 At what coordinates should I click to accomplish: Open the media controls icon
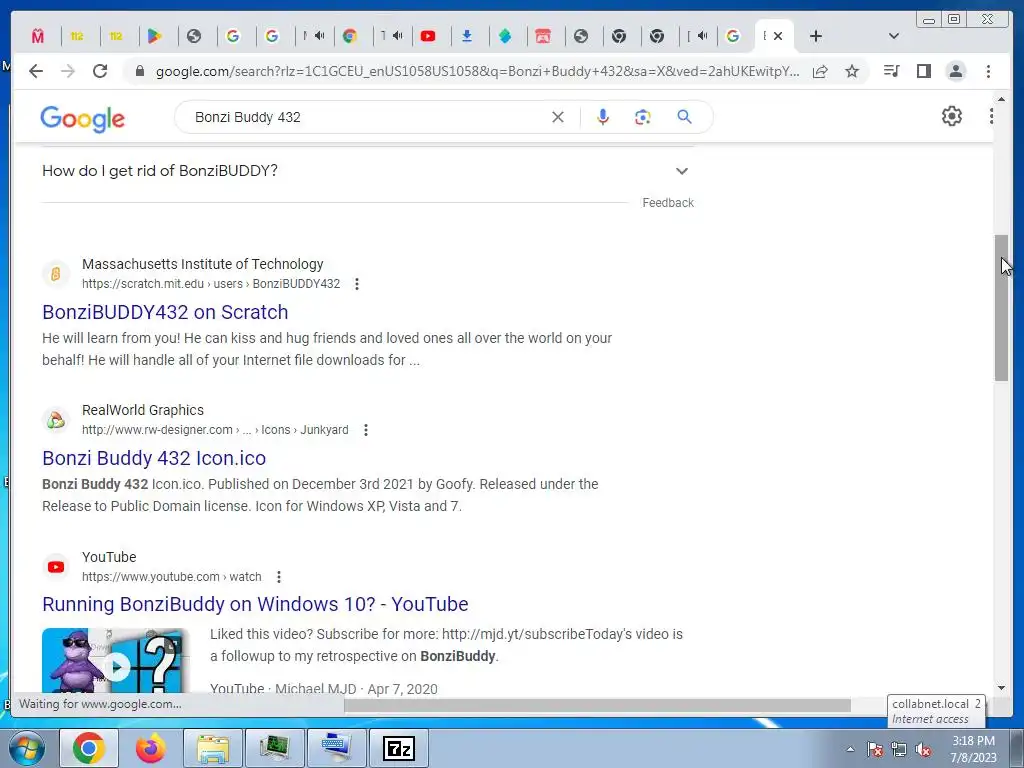(891, 71)
